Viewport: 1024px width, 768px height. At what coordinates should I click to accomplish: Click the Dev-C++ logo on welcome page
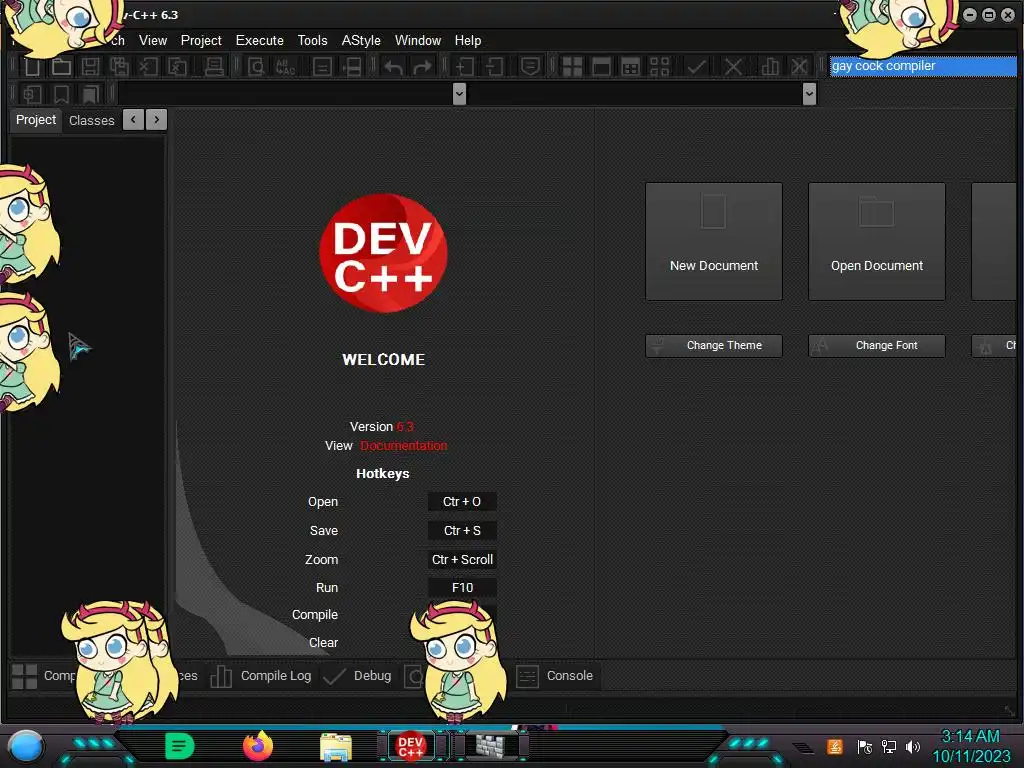(x=383, y=253)
